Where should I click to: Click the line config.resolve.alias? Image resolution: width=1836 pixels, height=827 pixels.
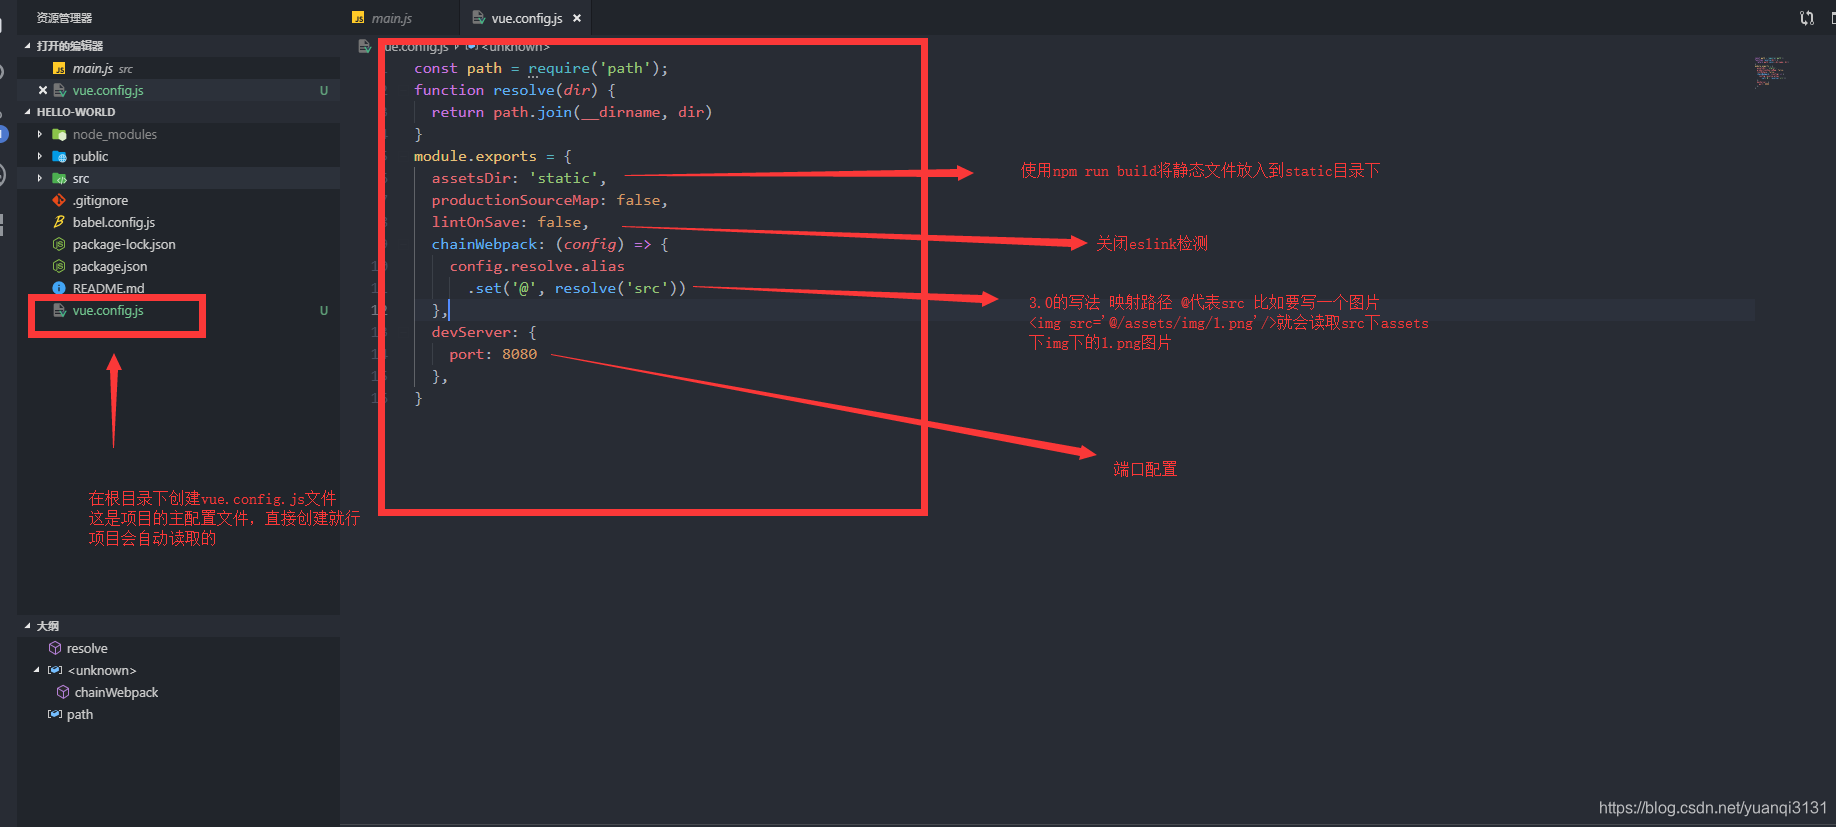click(x=537, y=266)
